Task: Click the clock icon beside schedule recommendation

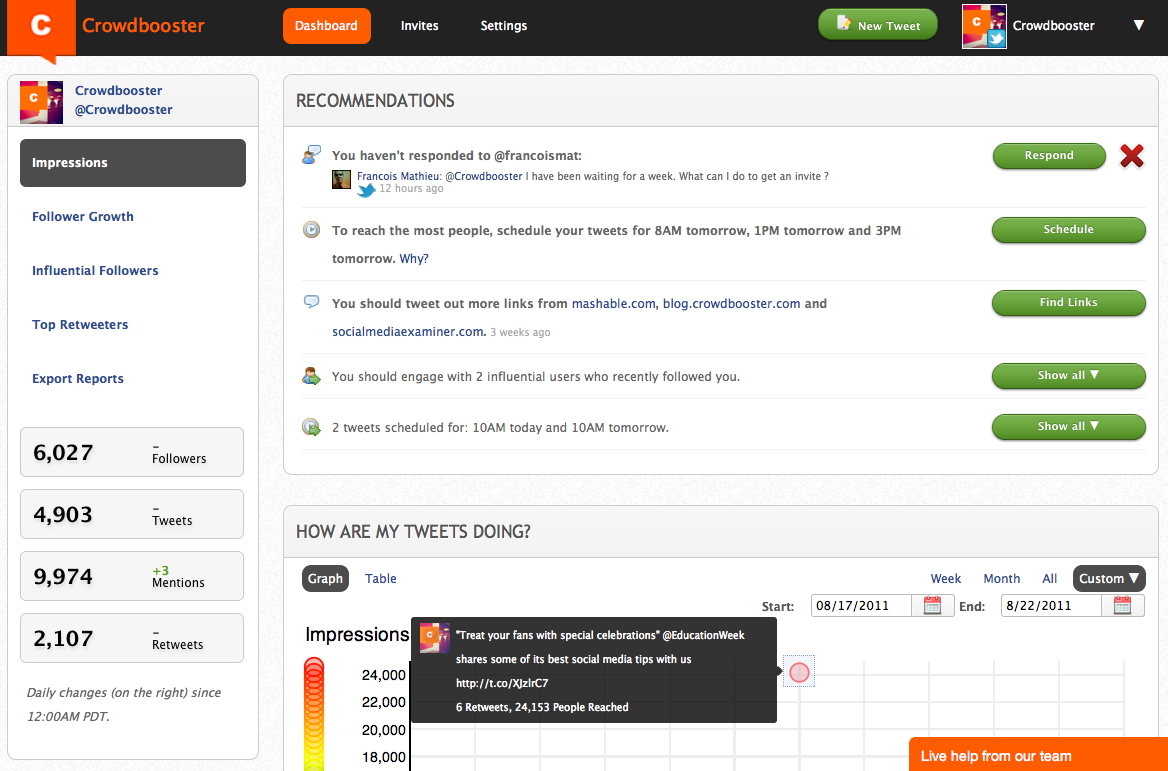Action: (x=311, y=229)
